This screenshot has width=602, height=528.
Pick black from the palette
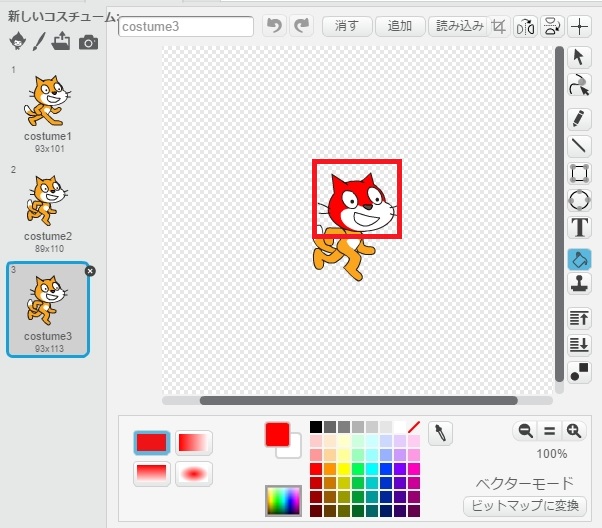click(316, 427)
